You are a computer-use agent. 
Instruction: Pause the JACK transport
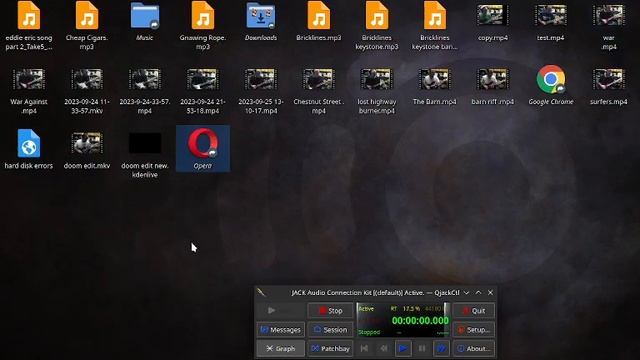[x=422, y=349]
